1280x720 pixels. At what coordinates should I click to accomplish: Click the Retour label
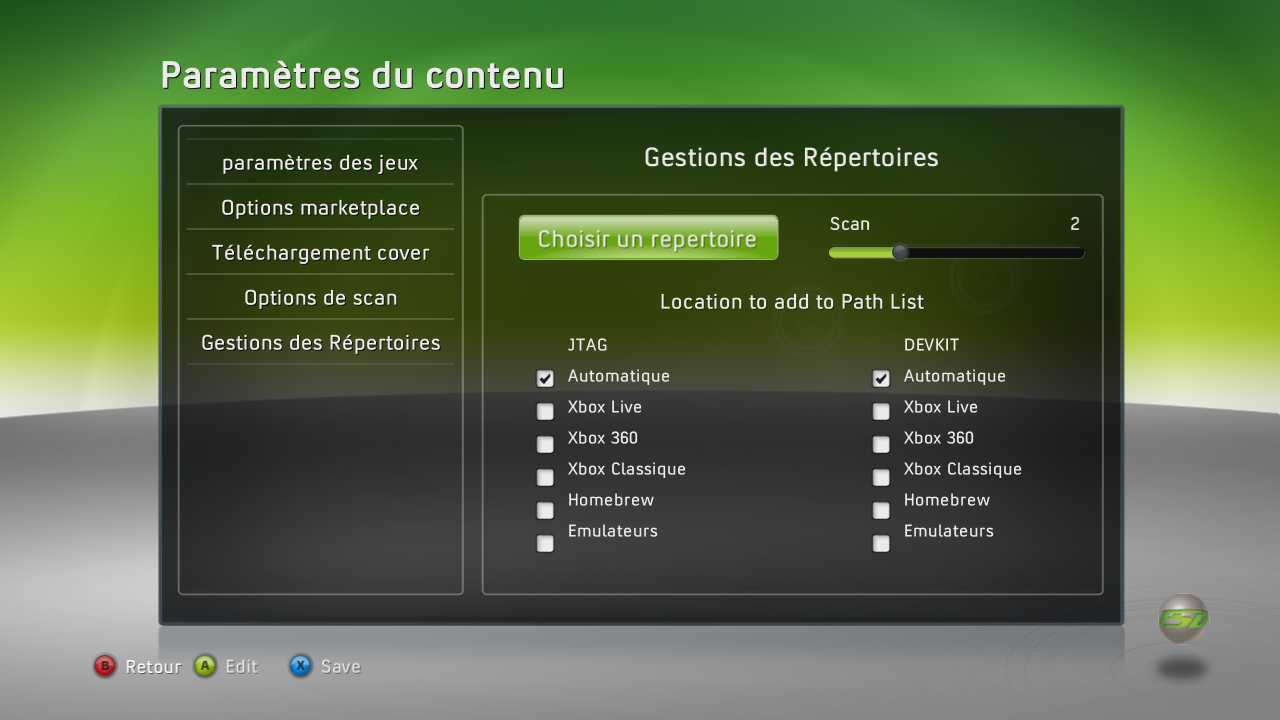pyautogui.click(x=153, y=667)
